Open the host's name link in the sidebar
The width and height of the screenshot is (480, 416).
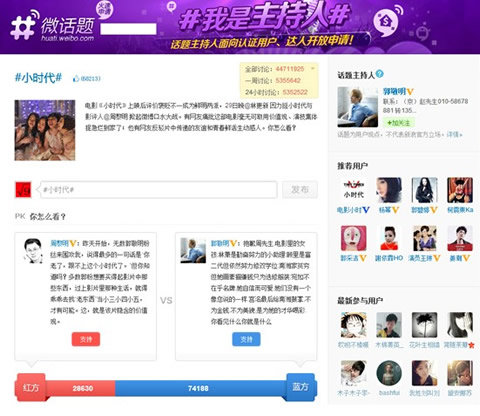point(394,92)
